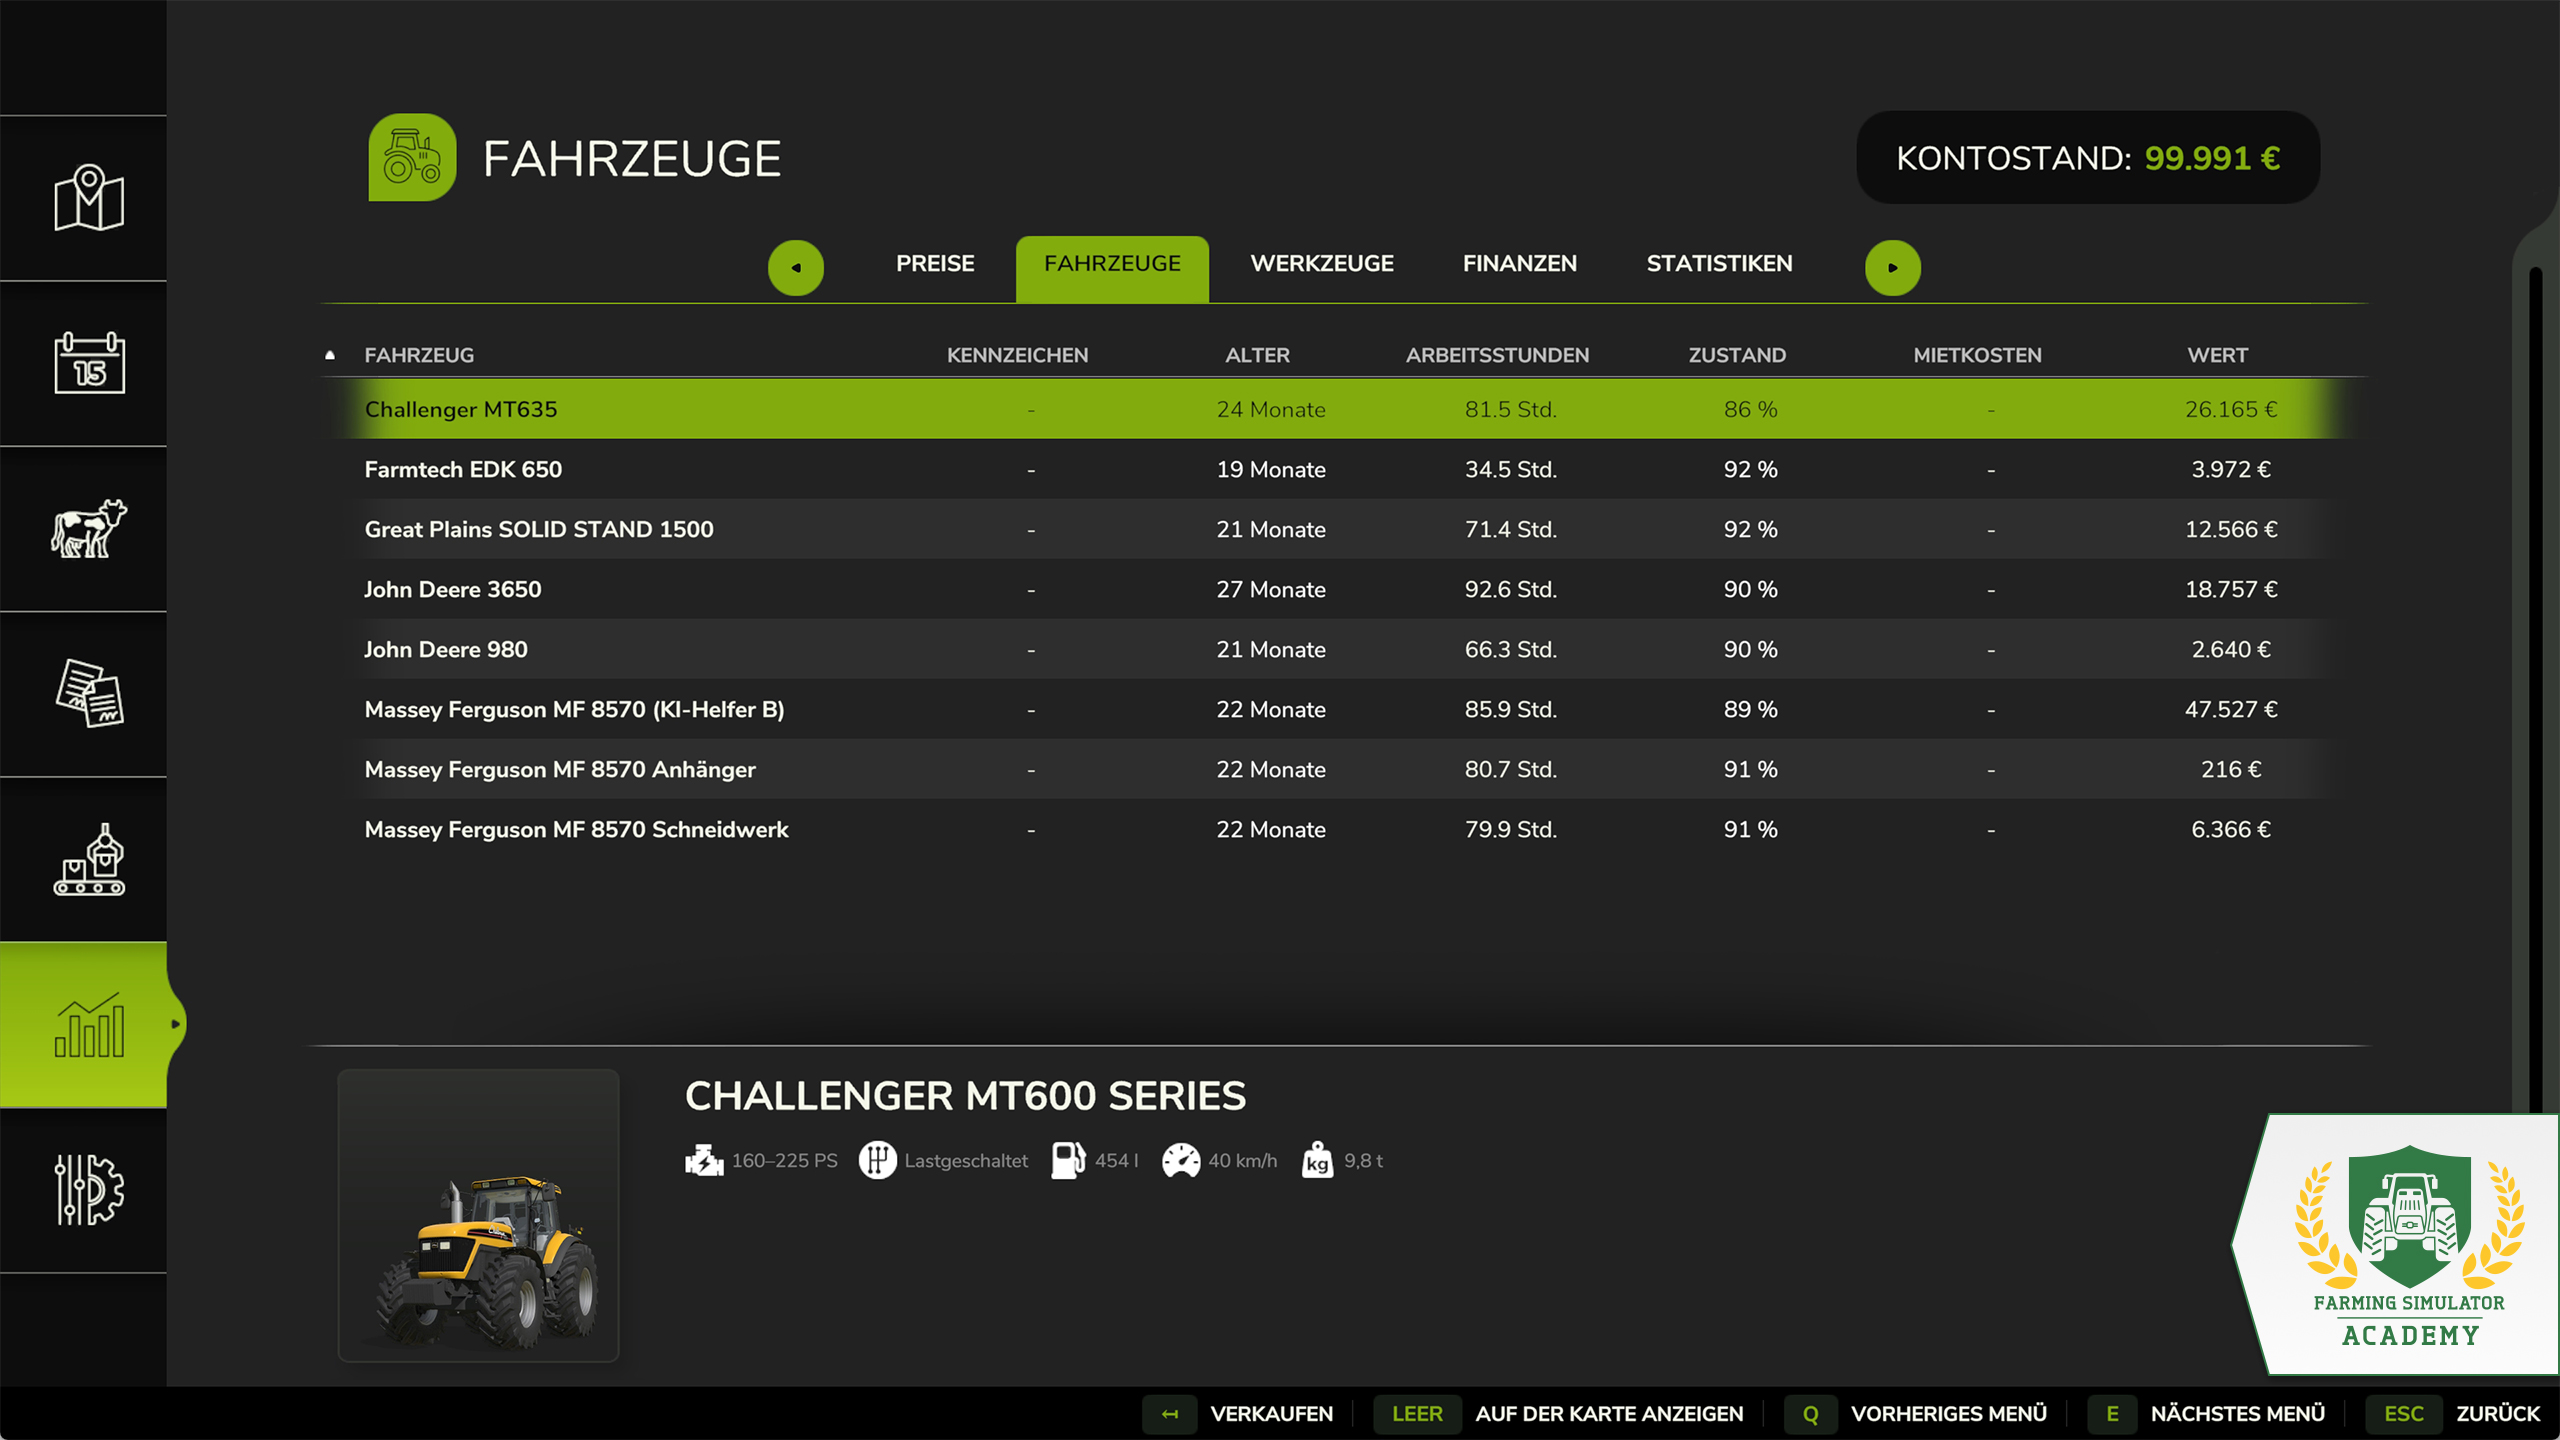
Task: Switch to the Preise tab
Action: [934, 264]
